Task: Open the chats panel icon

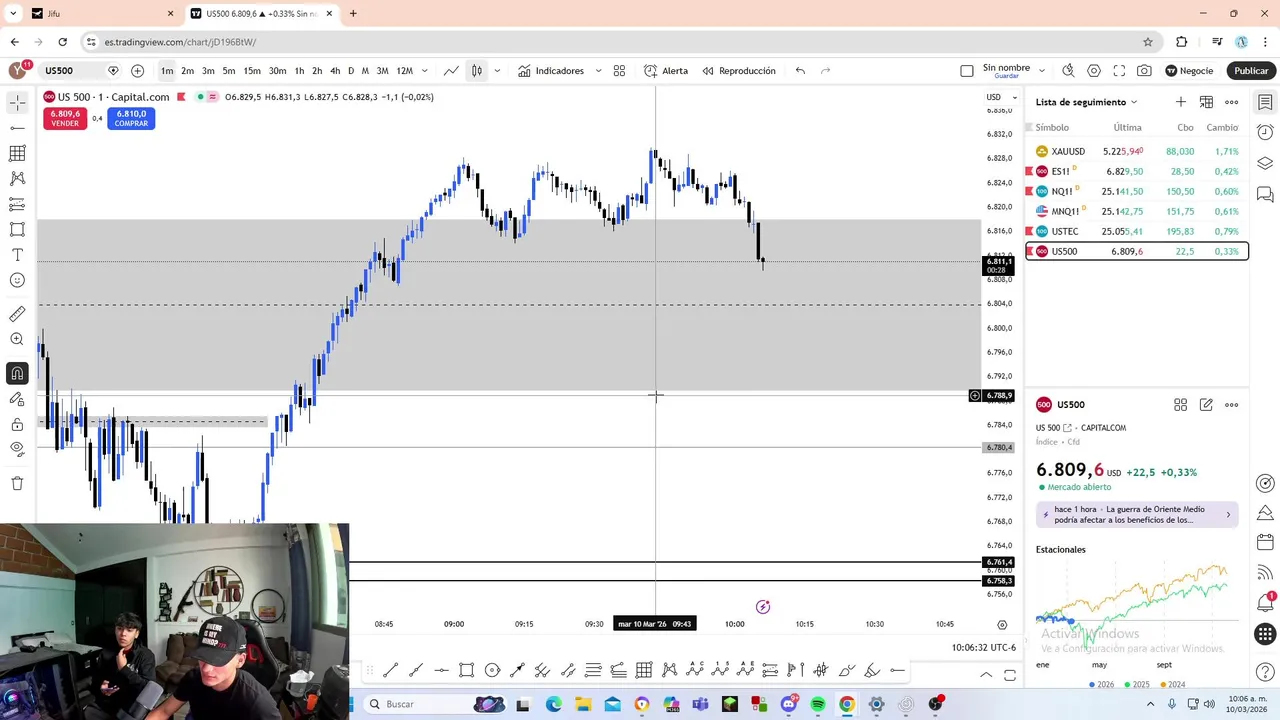Action: click(x=1265, y=194)
